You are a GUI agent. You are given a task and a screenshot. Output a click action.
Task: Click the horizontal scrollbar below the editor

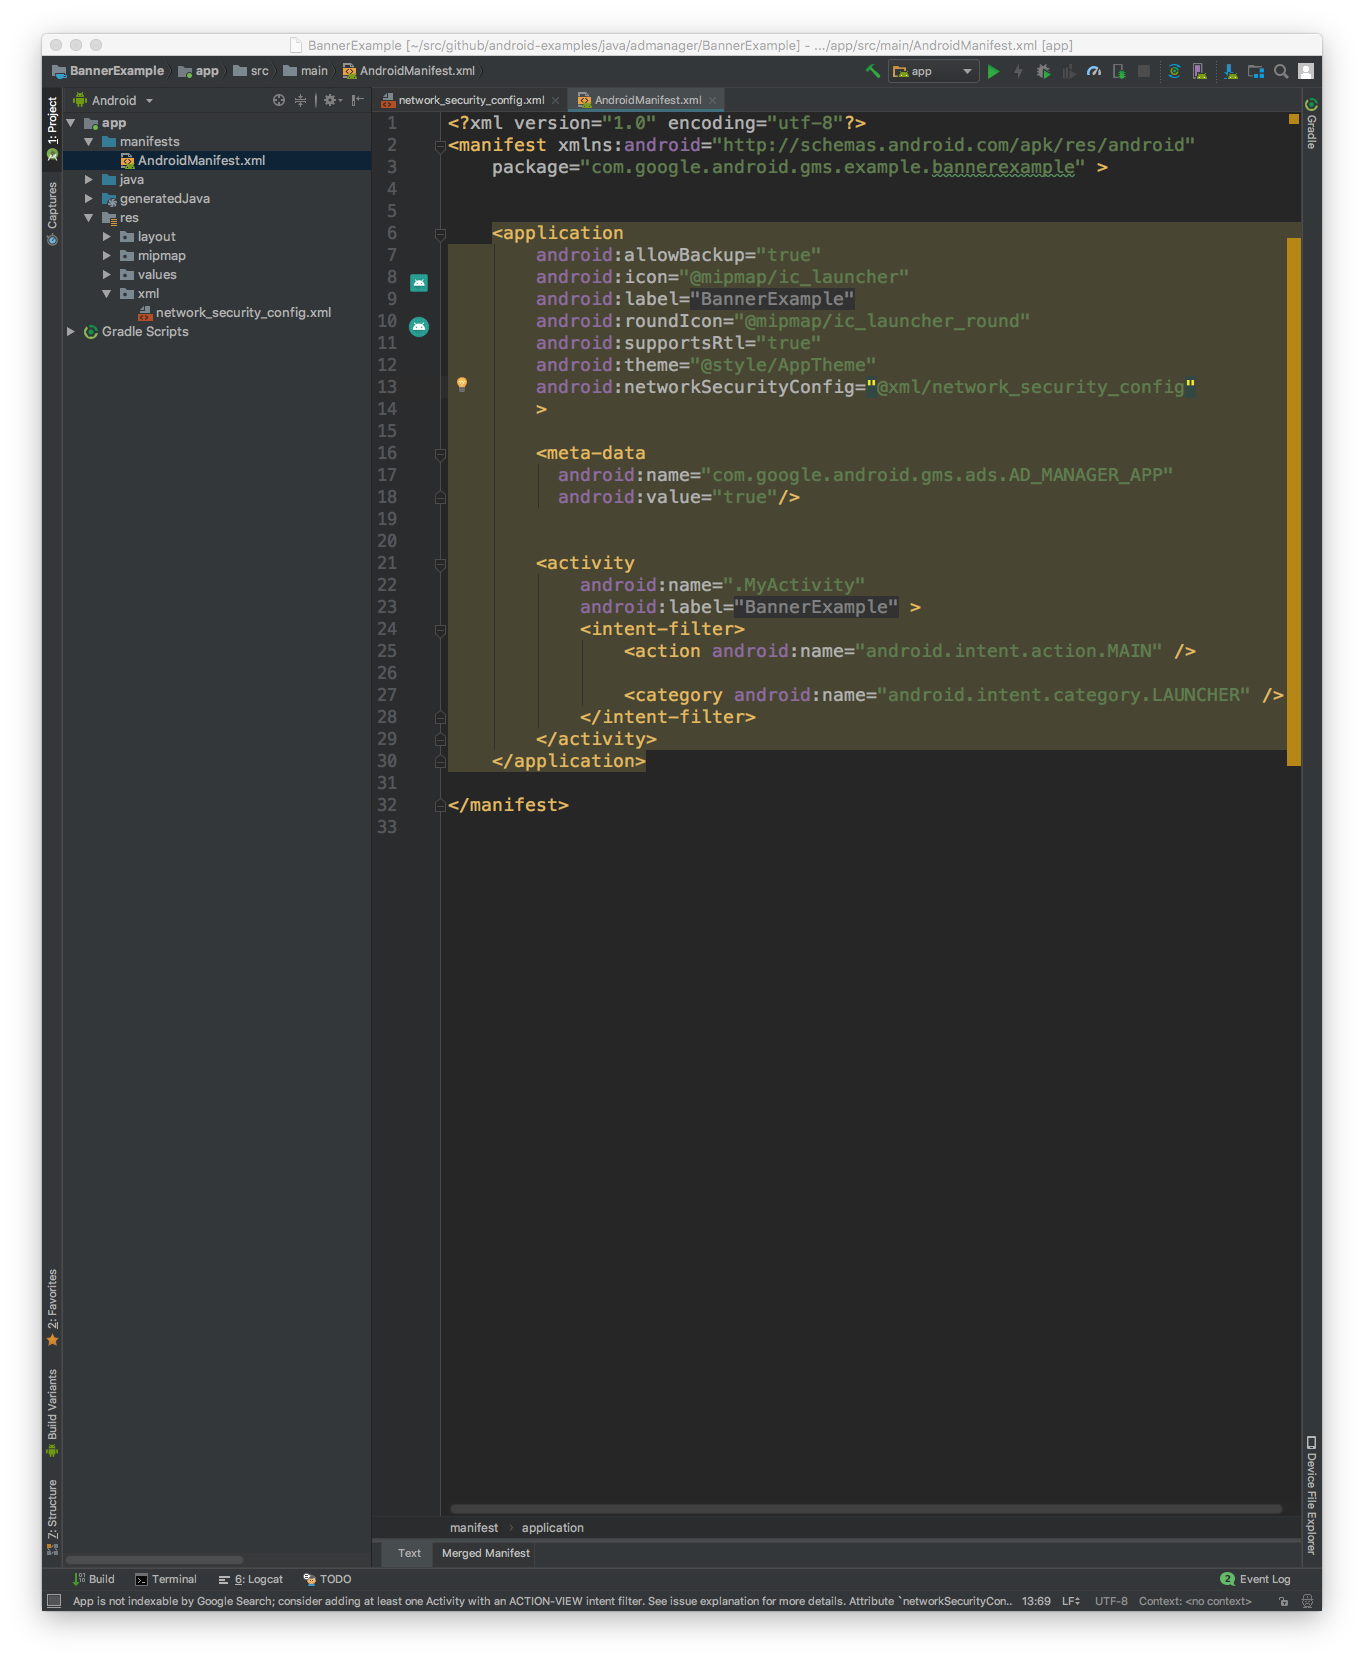click(x=865, y=1509)
